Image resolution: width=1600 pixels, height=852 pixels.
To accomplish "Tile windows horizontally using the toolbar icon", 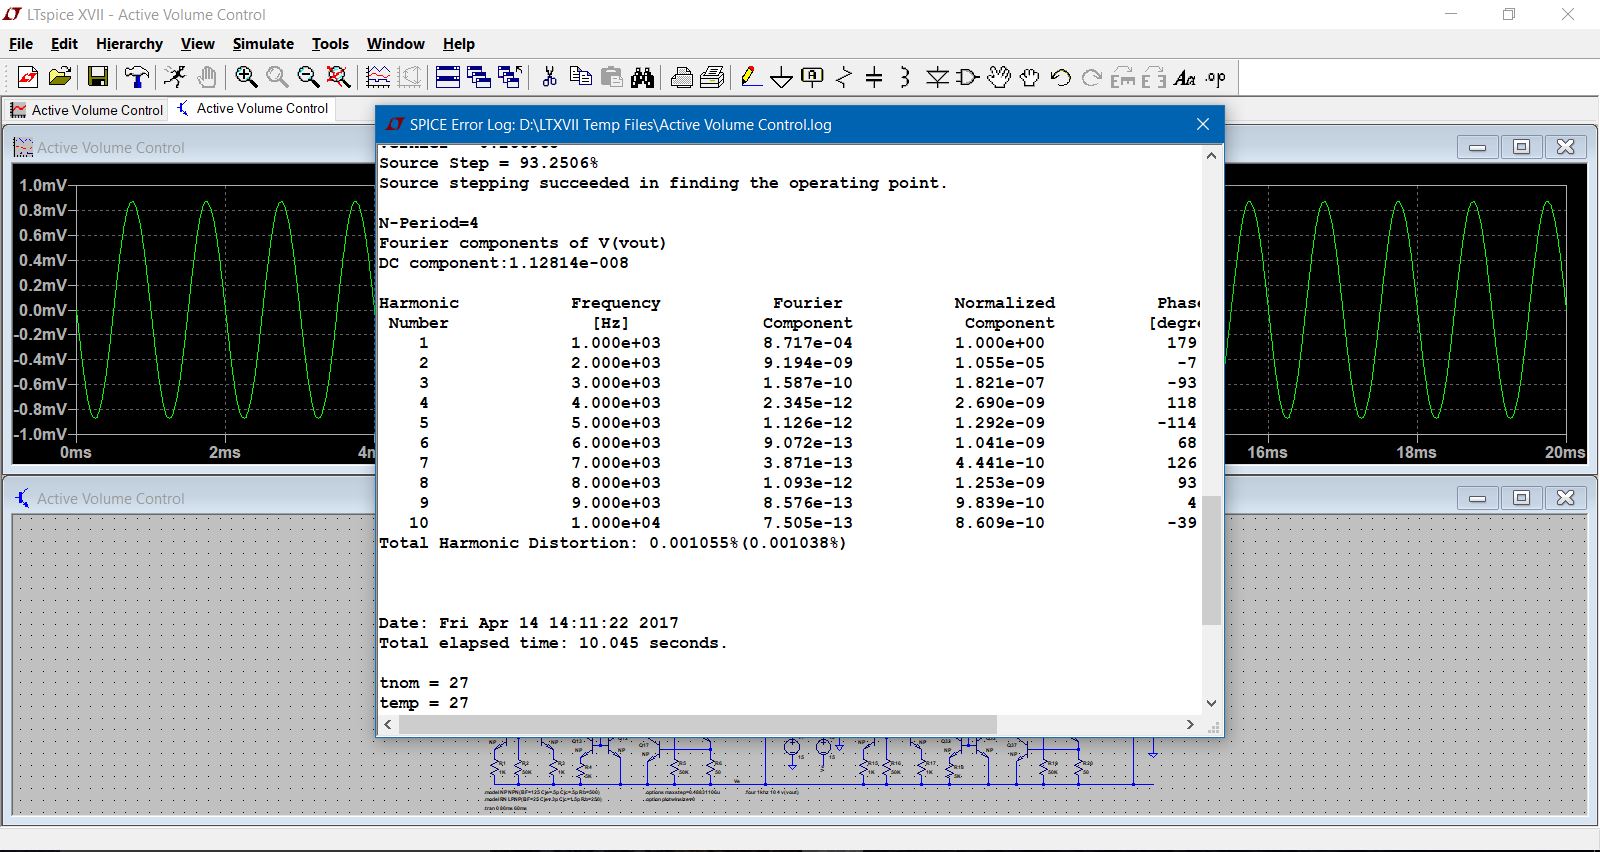I will (x=448, y=77).
